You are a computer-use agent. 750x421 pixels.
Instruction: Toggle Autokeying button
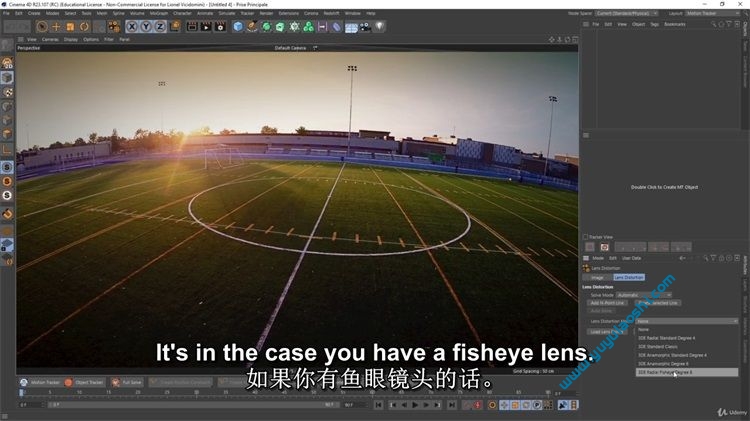coord(478,405)
